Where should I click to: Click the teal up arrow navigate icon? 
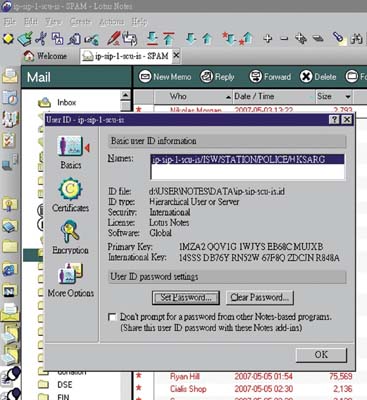207,39
